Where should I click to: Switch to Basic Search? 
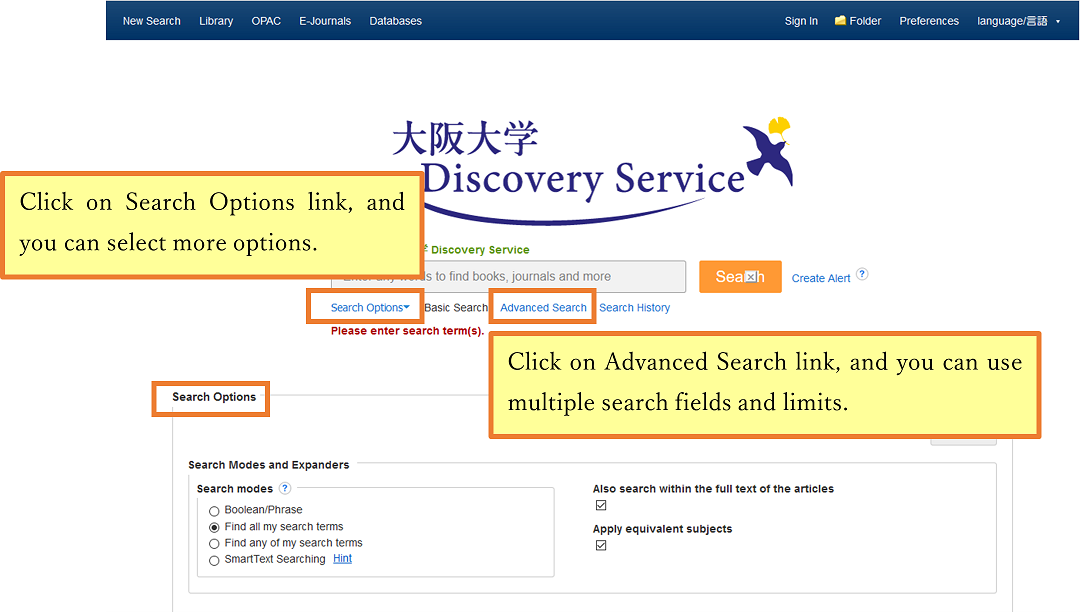tap(456, 308)
